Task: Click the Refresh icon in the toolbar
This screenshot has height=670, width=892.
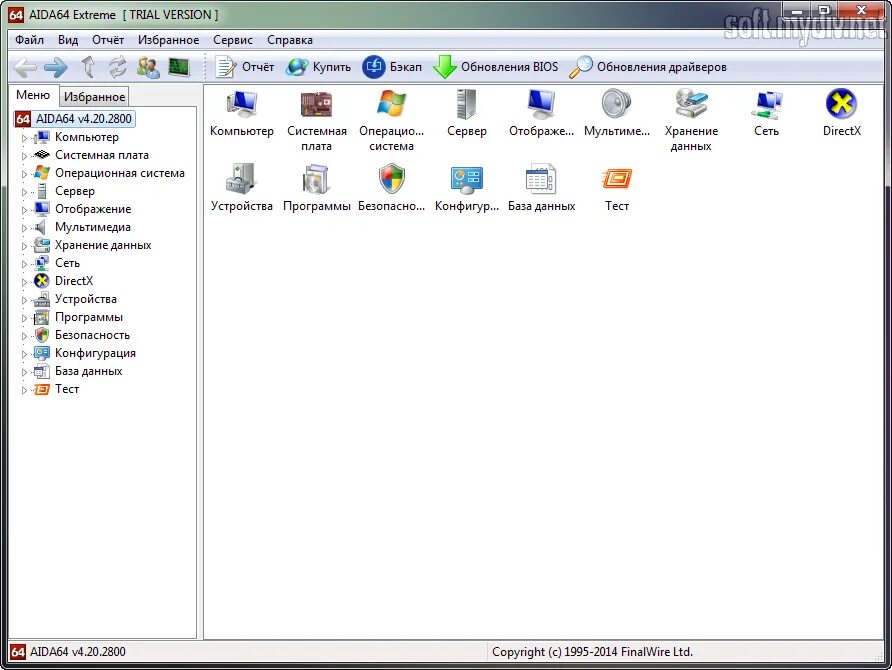Action: (118, 68)
